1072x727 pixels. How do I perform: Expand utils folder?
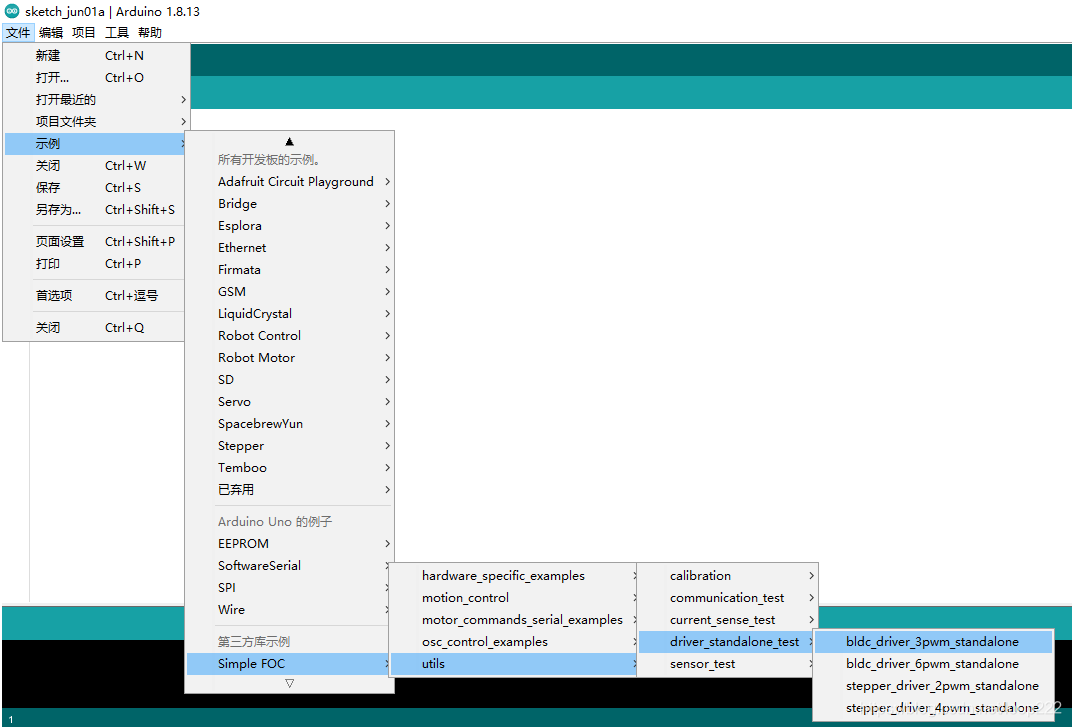[514, 663]
